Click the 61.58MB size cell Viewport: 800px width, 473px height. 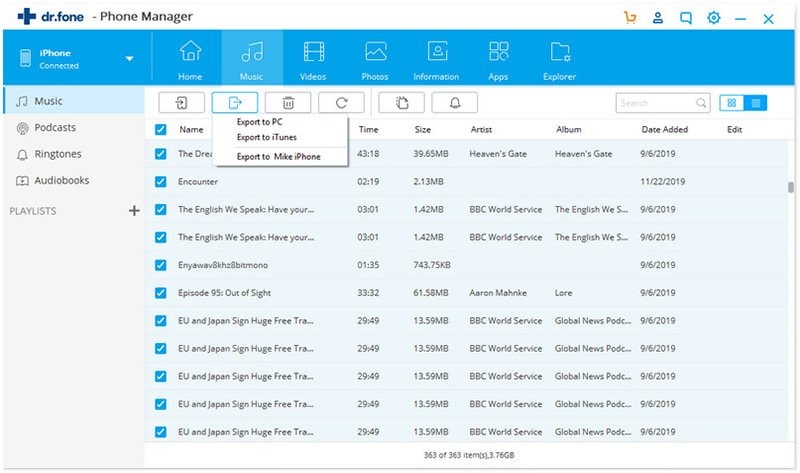pos(431,293)
